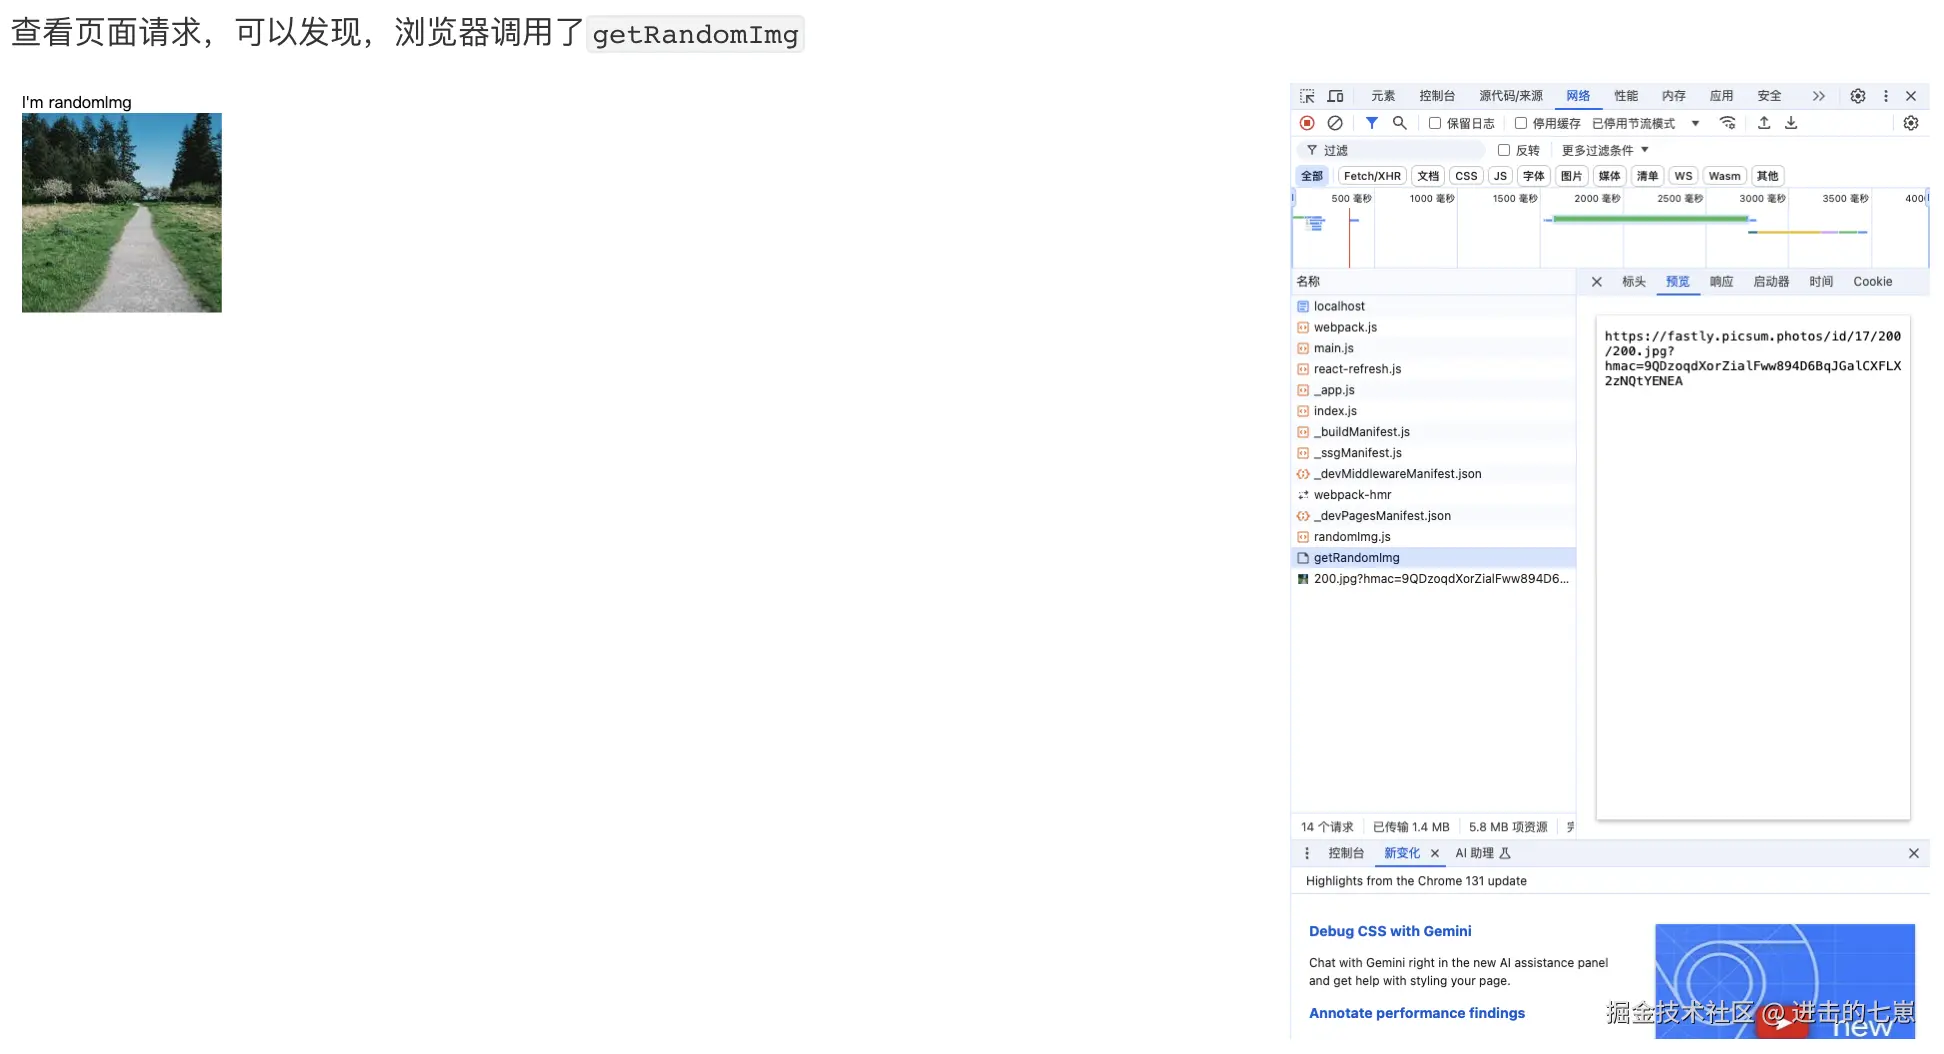1944x1054 pixels.
Task: Enable the 保留日志 checkbox
Action: [1435, 123]
